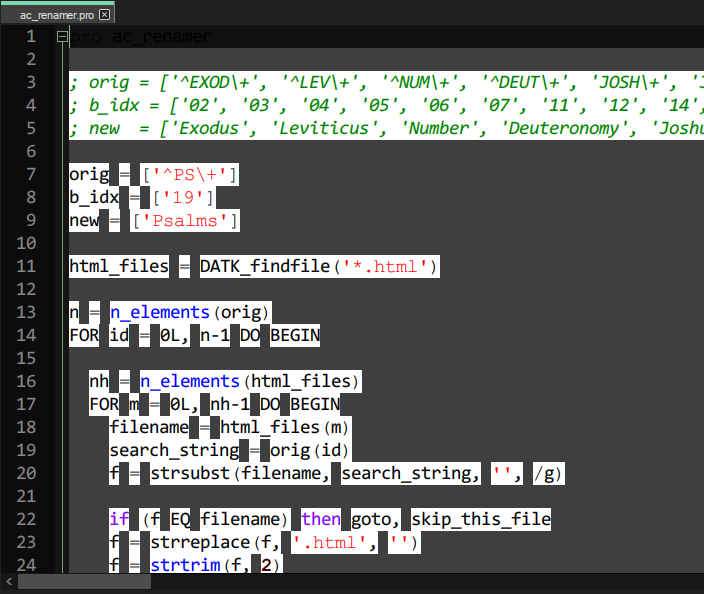Click line number 1 in the gutter
This screenshot has height=594, width=704.
(x=31, y=36)
